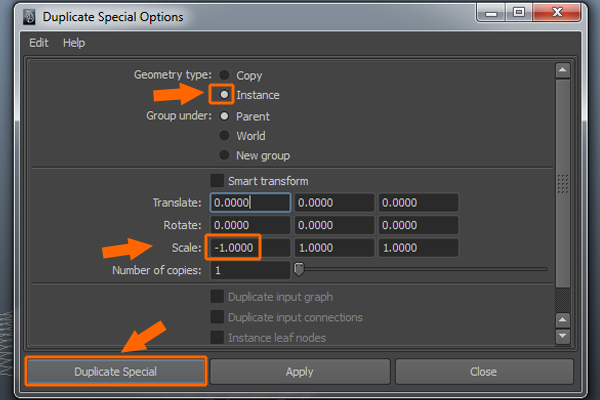Screen dimensions: 600x400
Task: Click the vertical scrollbar track
Action: click(562, 184)
